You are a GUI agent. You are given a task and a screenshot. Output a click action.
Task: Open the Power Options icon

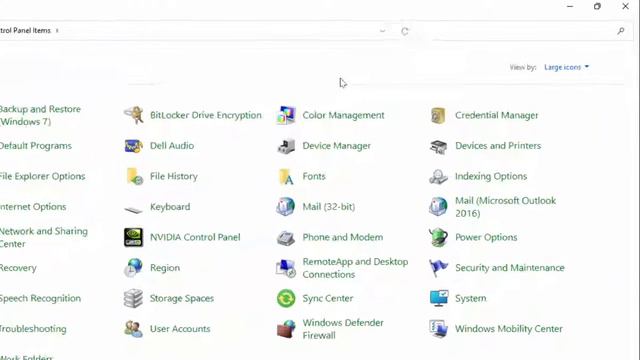click(438, 237)
